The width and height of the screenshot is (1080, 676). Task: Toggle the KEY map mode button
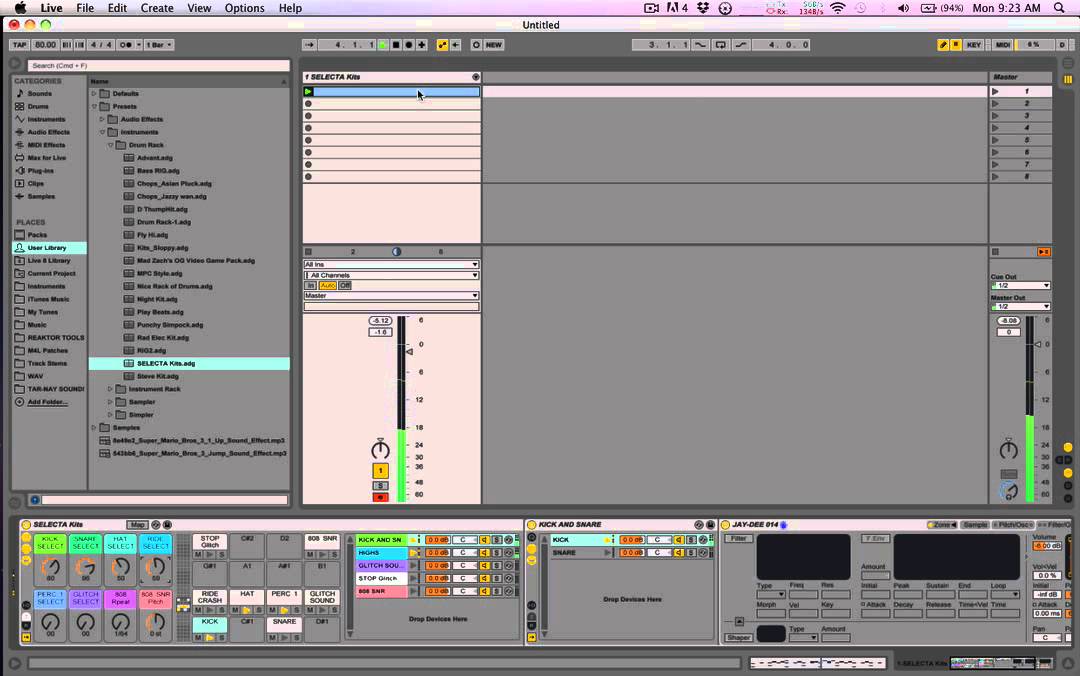tap(973, 45)
